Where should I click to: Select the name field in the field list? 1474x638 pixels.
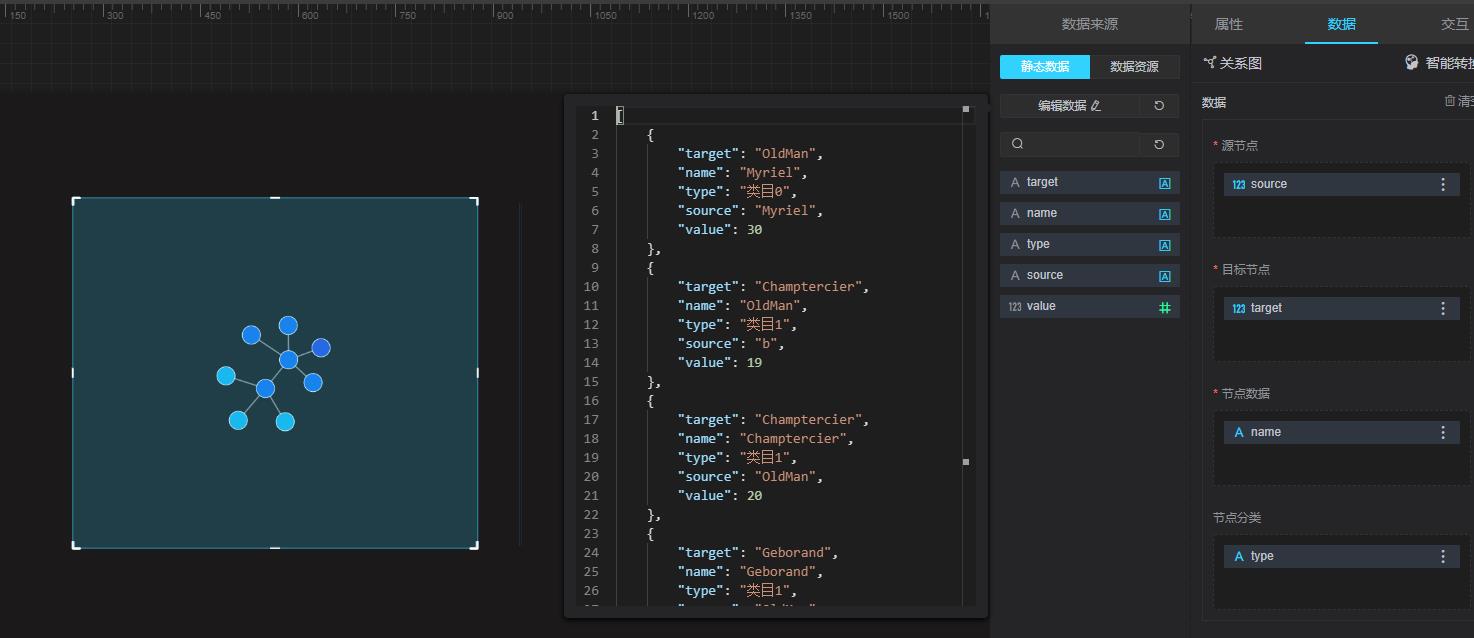(x=1090, y=214)
